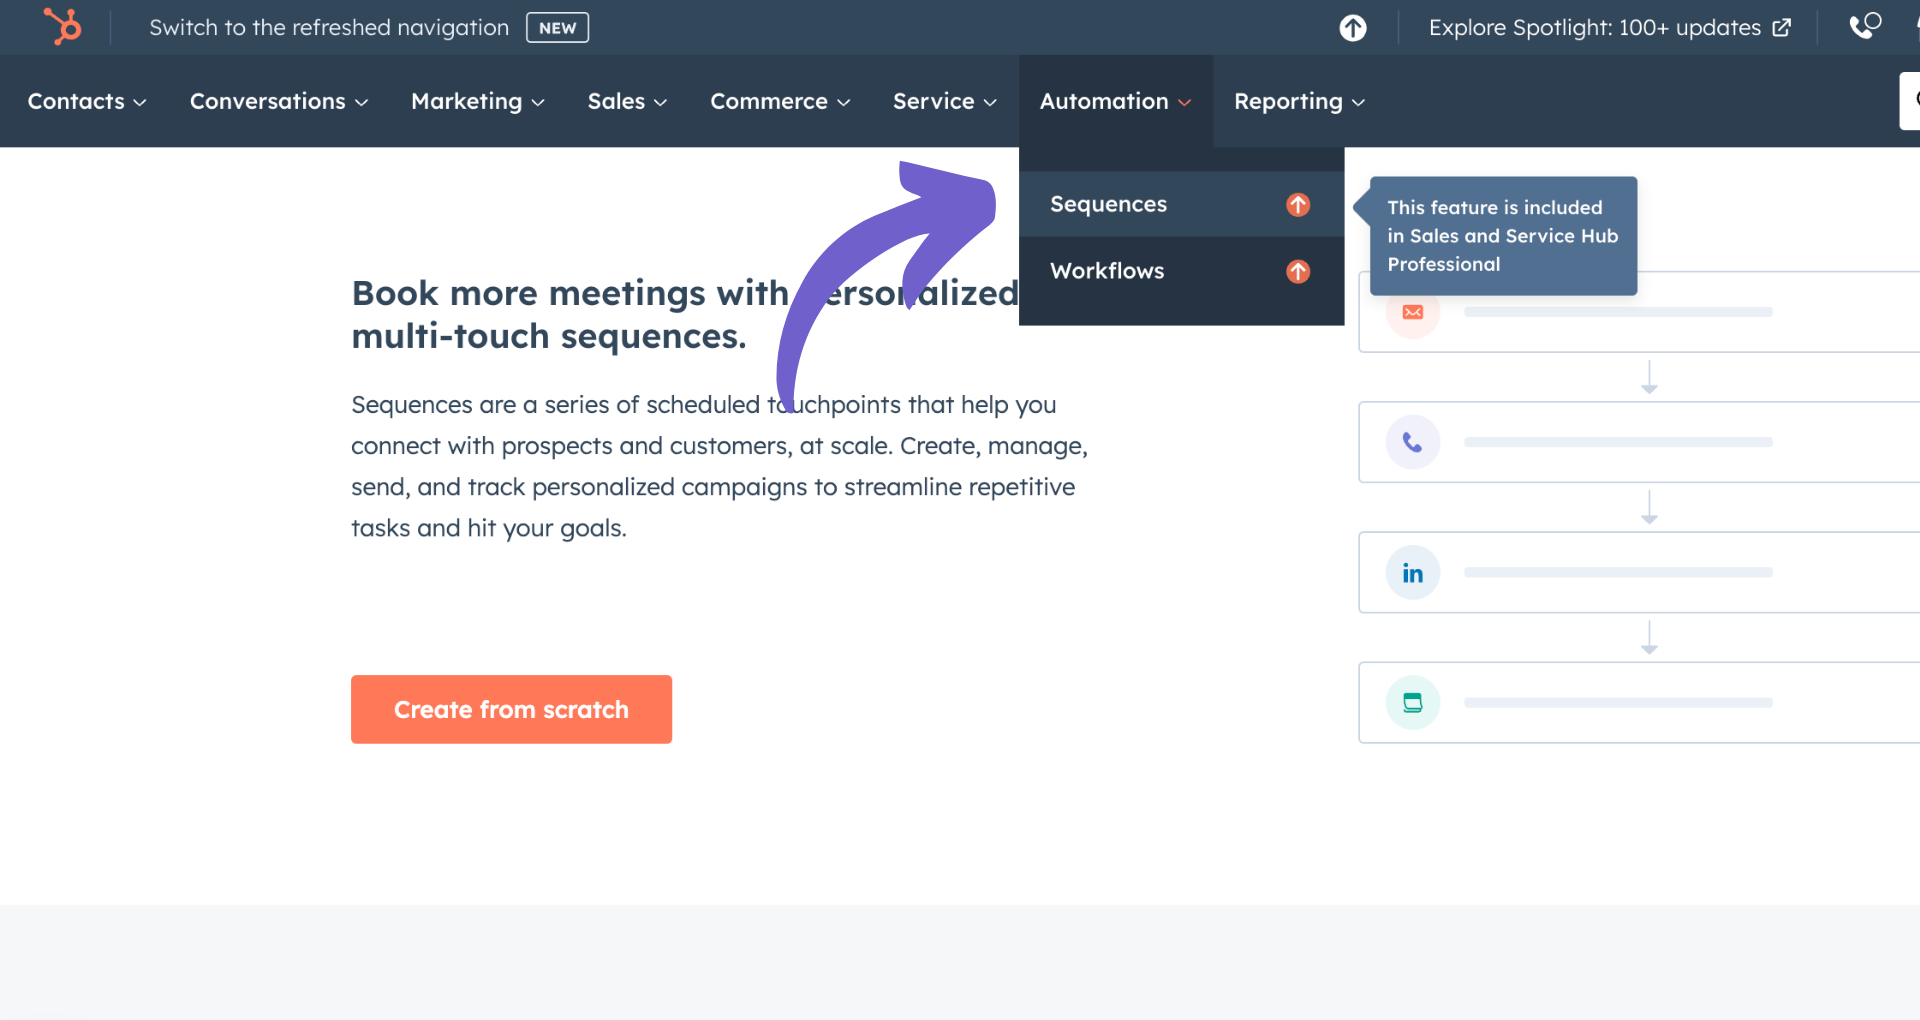Image resolution: width=1920 pixels, height=1020 pixels.
Task: Expand the Reporting dropdown
Action: [x=1298, y=101]
